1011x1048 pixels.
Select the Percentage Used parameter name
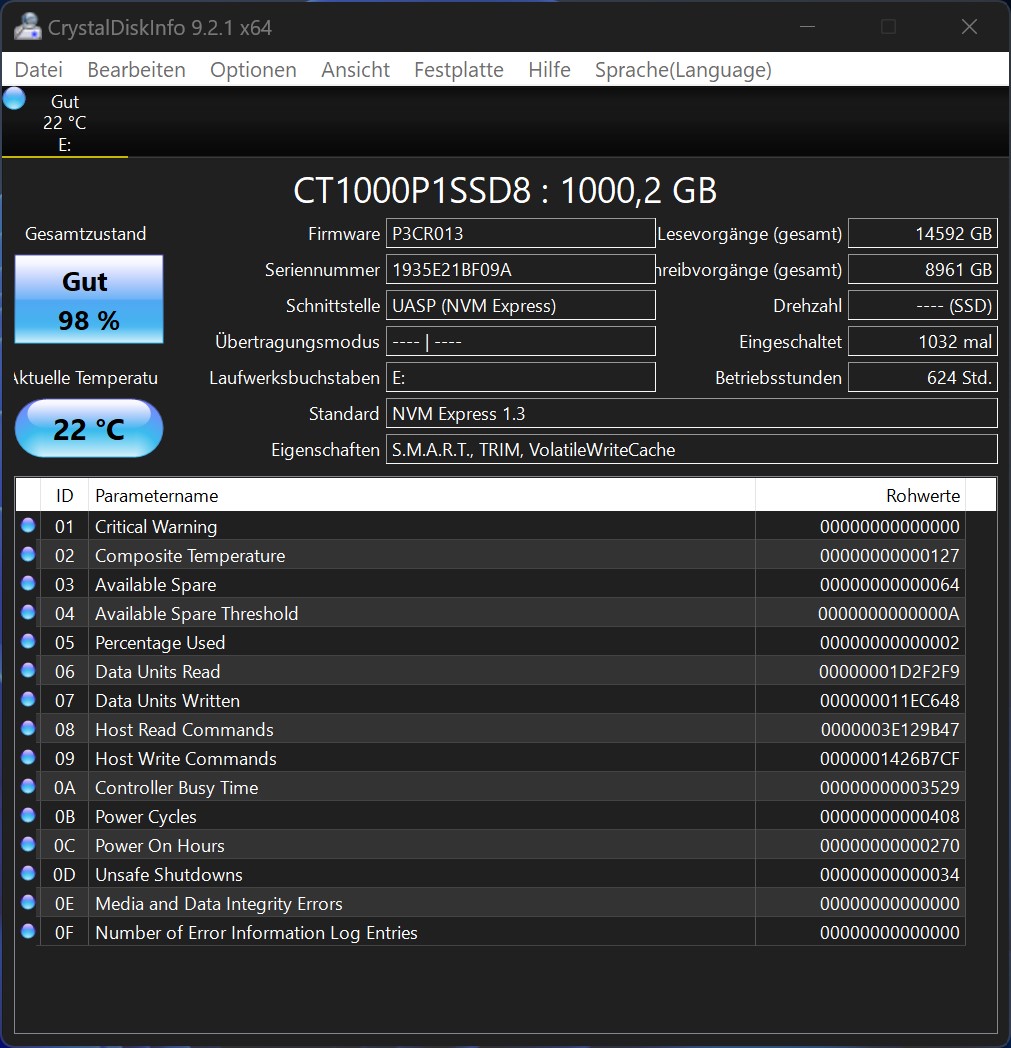(x=160, y=643)
